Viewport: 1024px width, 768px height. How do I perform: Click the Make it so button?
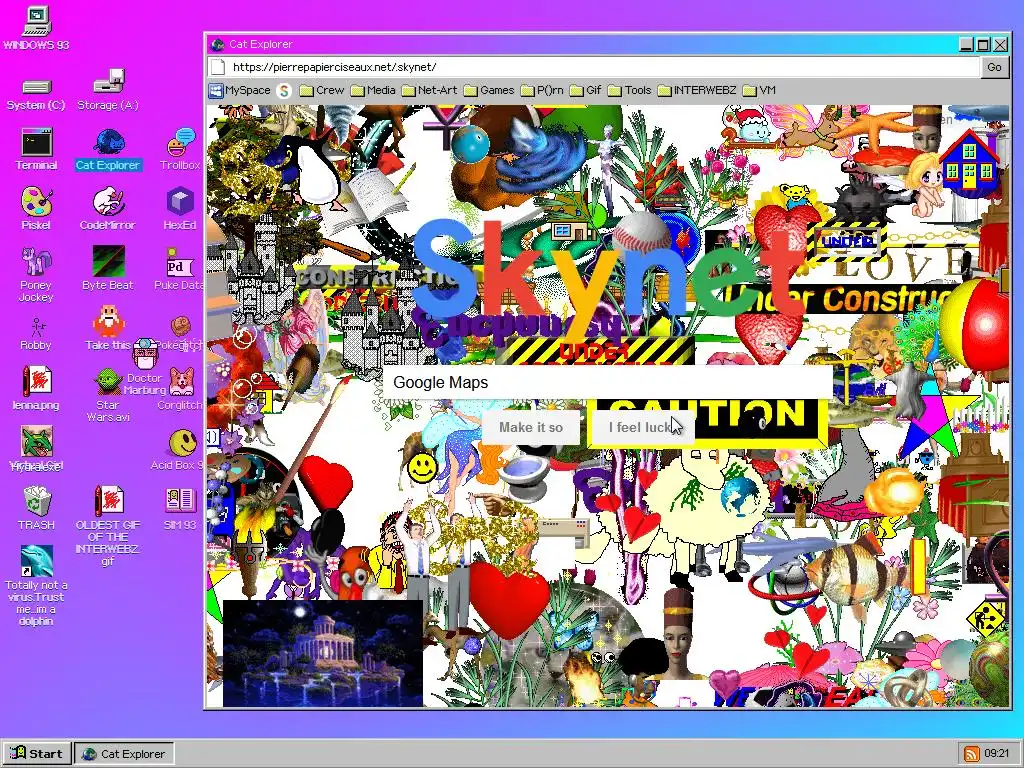tap(531, 427)
